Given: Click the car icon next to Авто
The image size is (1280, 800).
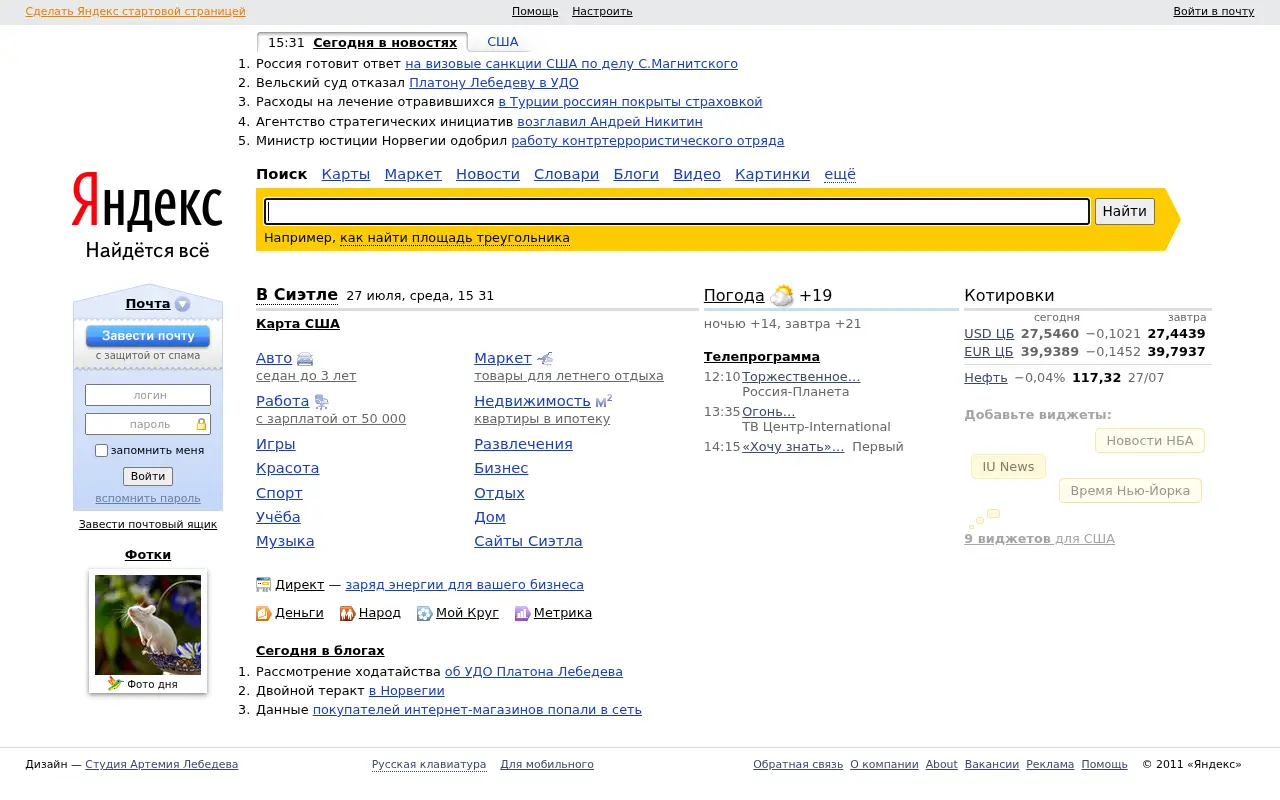Looking at the screenshot, I should [305, 359].
